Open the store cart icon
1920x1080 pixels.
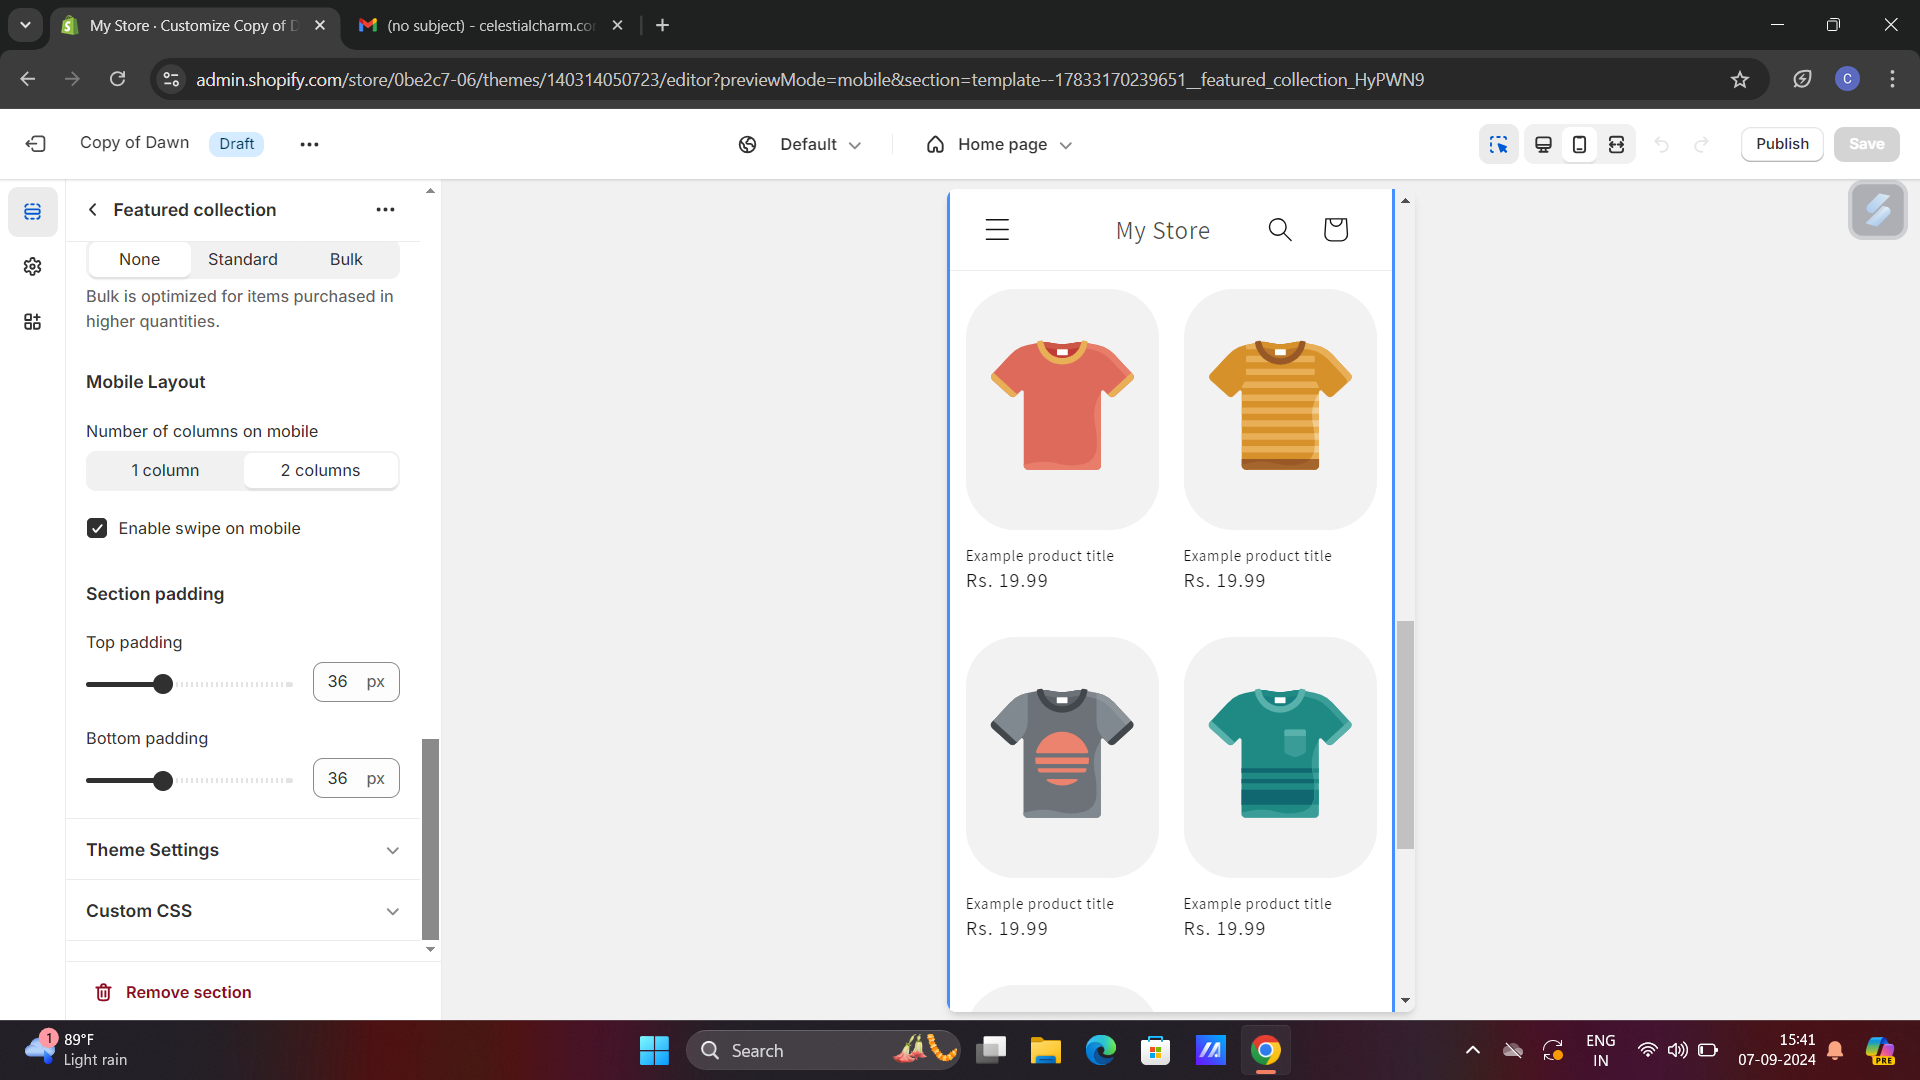tap(1335, 230)
